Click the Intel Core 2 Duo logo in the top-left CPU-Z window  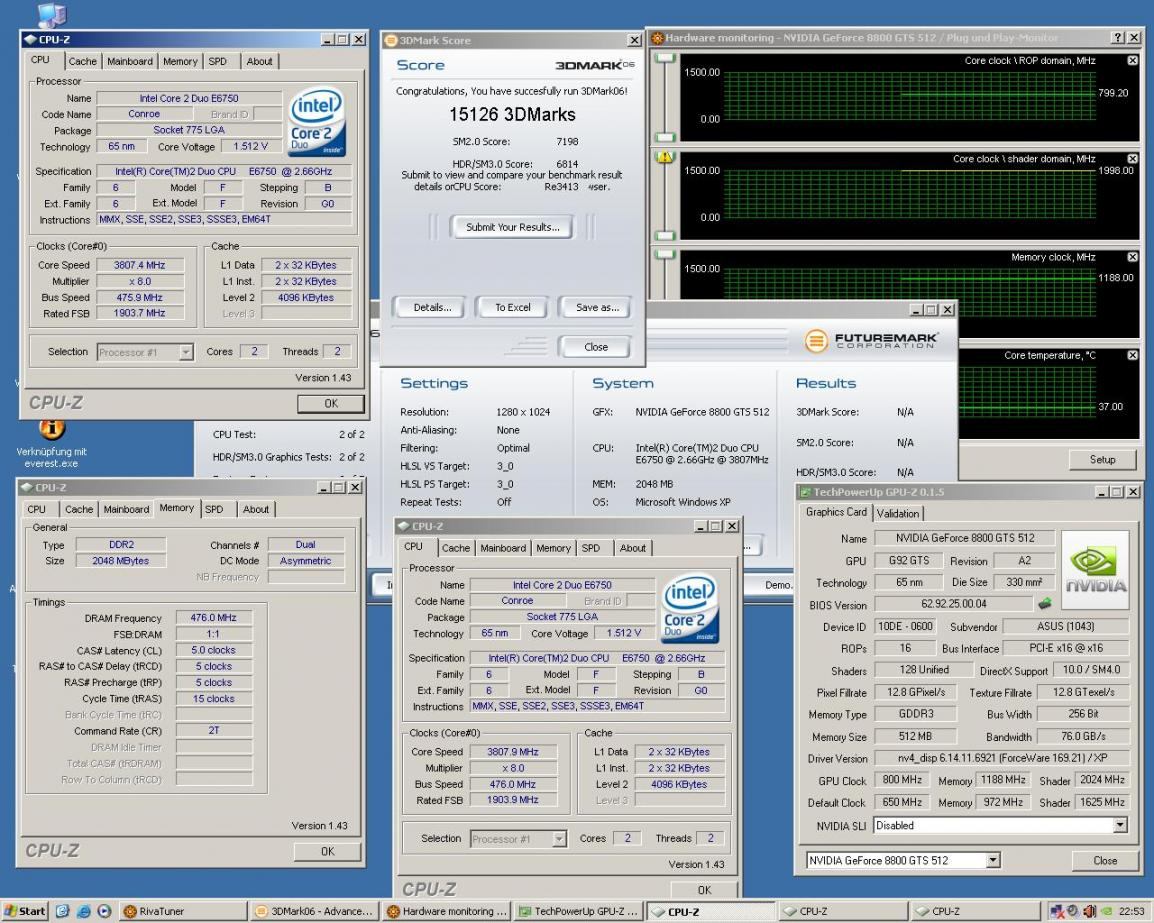pyautogui.click(x=316, y=121)
